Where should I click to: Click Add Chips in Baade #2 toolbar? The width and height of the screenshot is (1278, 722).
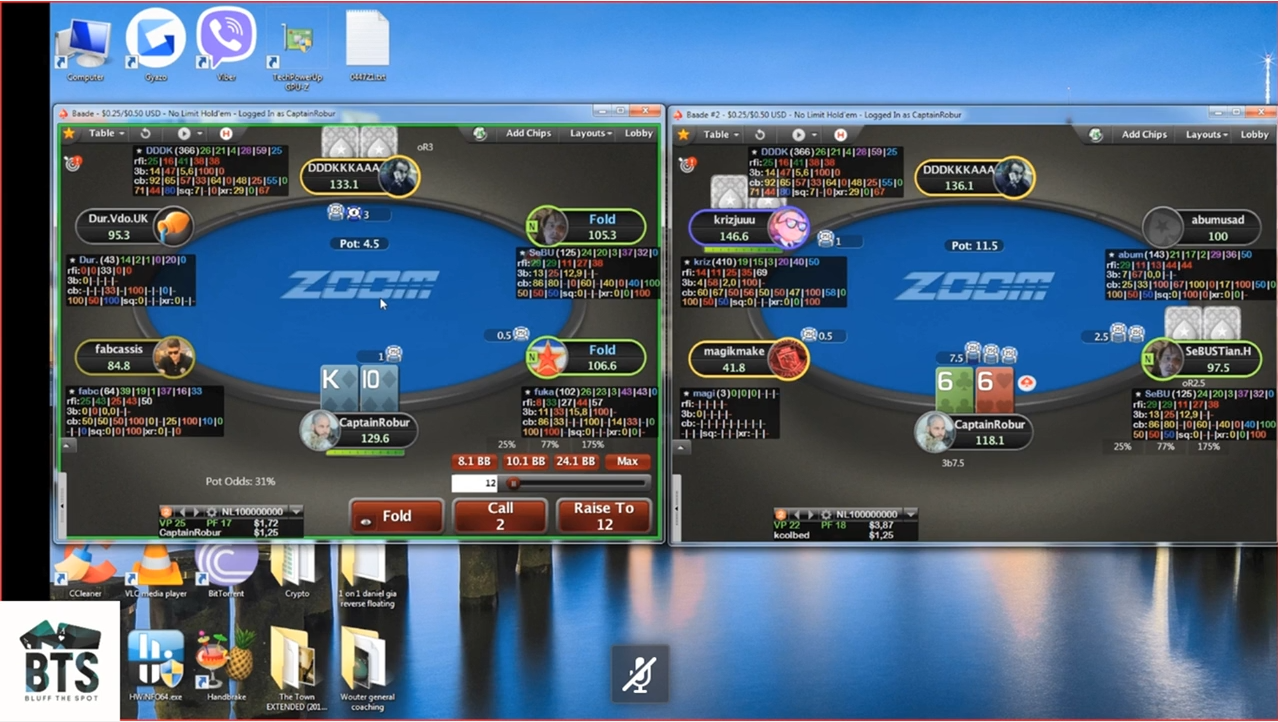(x=1144, y=134)
